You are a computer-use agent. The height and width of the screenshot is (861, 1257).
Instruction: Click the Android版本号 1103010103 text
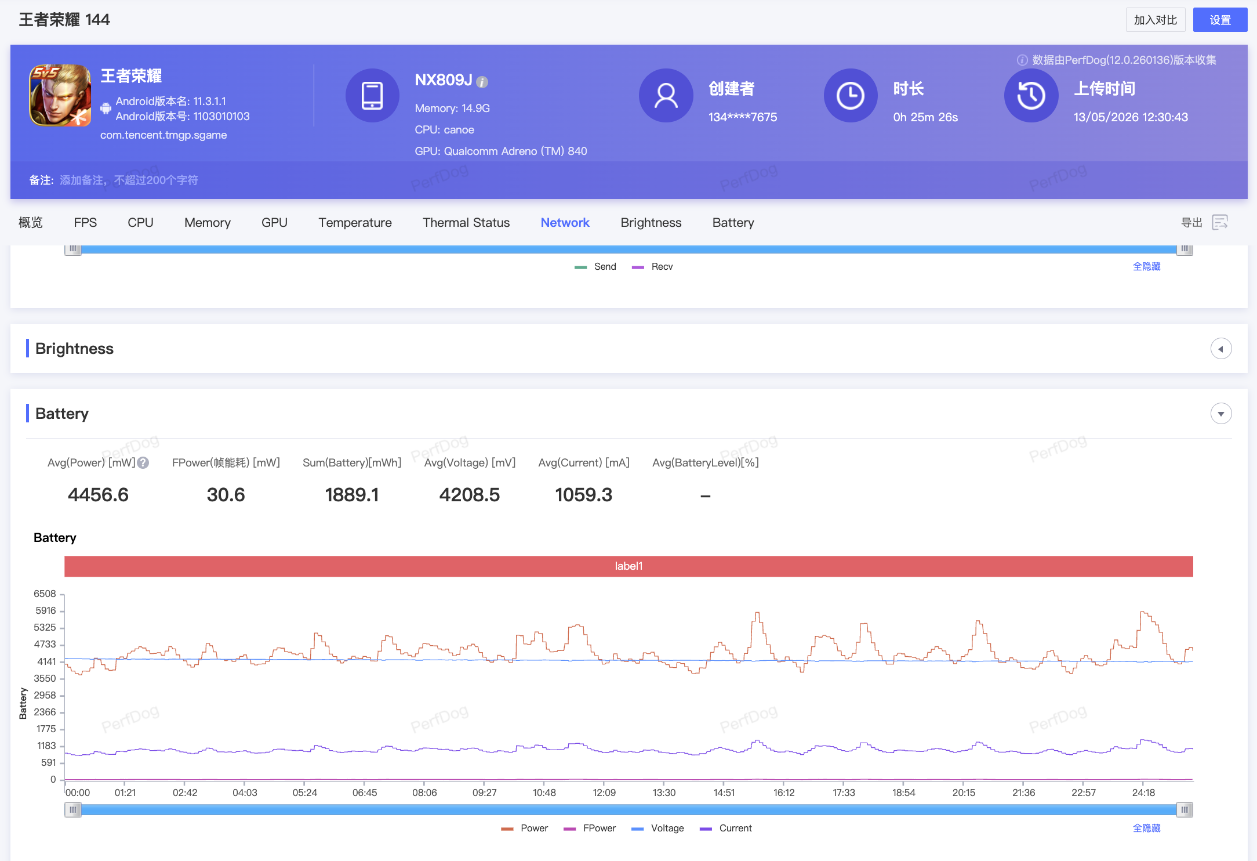(x=183, y=116)
